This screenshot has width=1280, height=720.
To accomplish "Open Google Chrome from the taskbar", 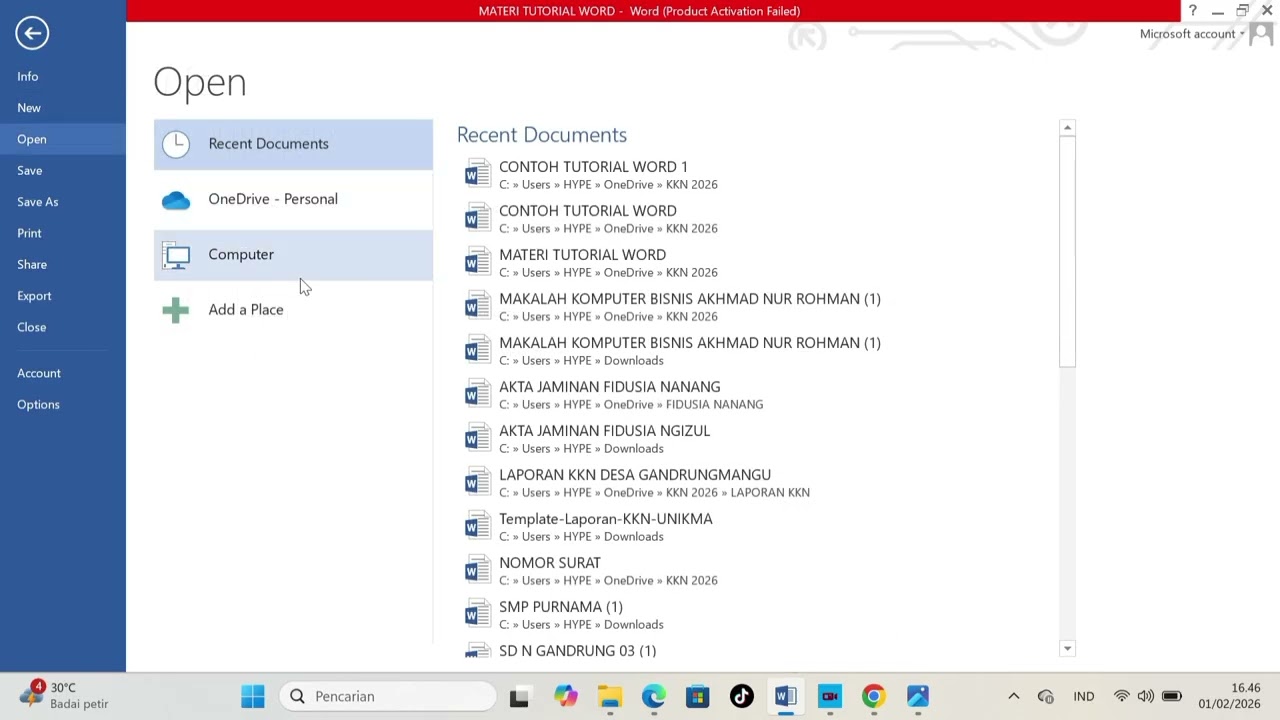I will (x=873, y=696).
